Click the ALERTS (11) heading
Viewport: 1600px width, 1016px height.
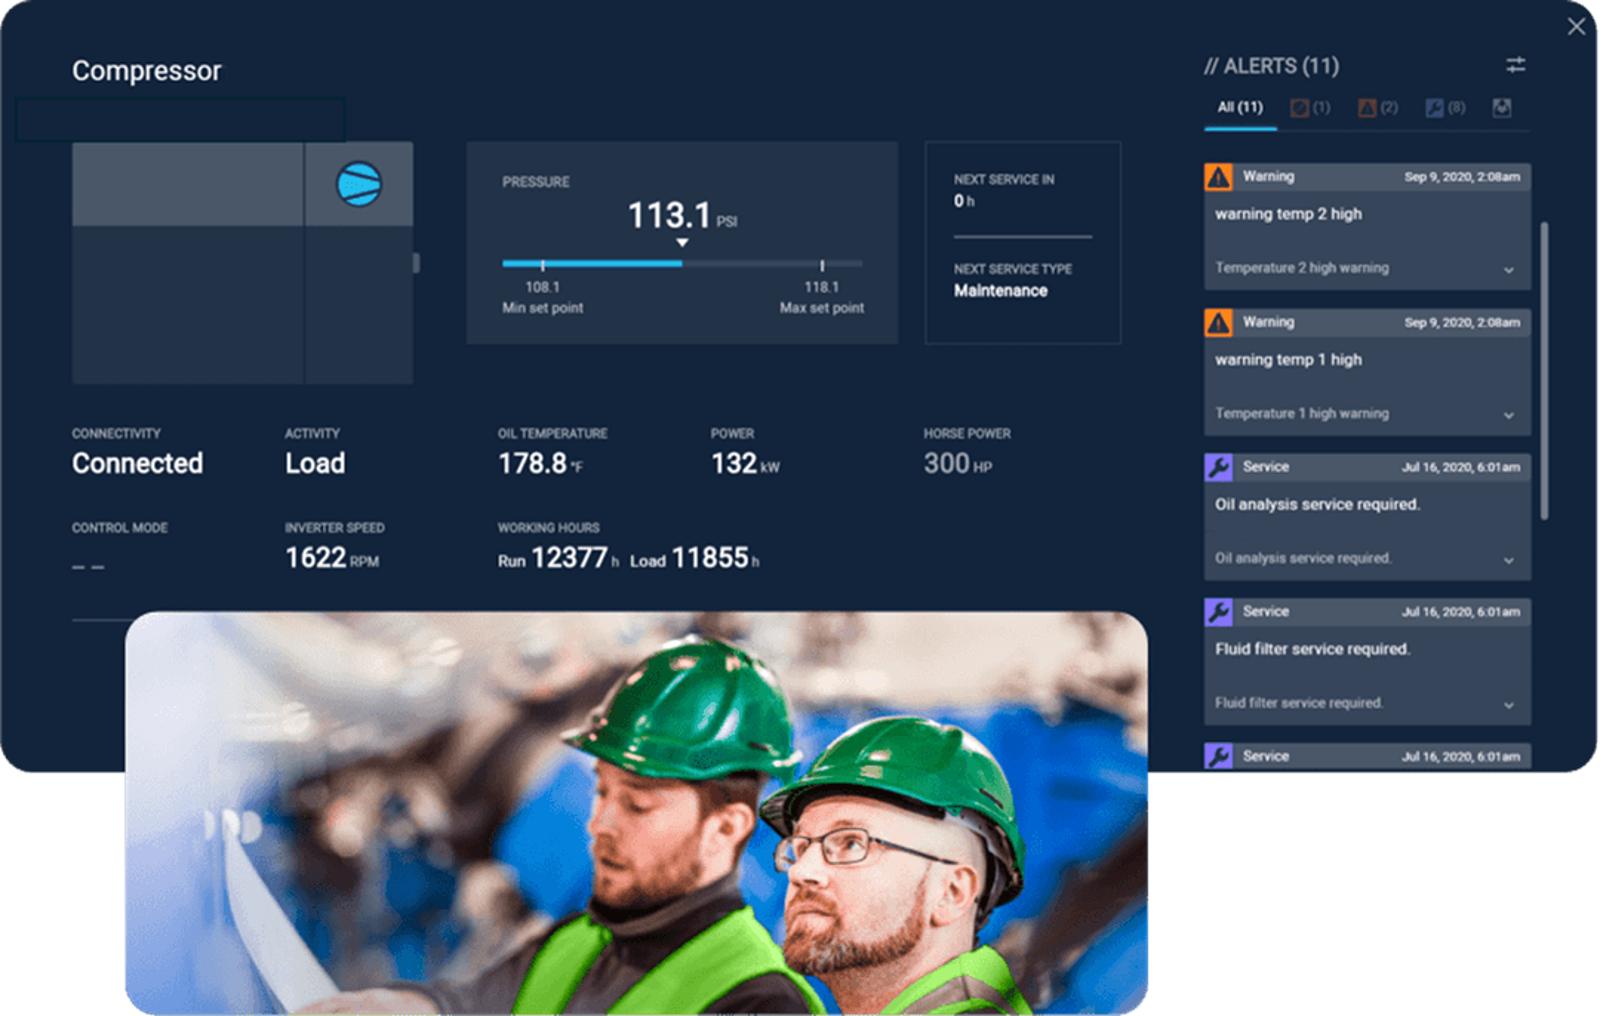click(x=1271, y=66)
